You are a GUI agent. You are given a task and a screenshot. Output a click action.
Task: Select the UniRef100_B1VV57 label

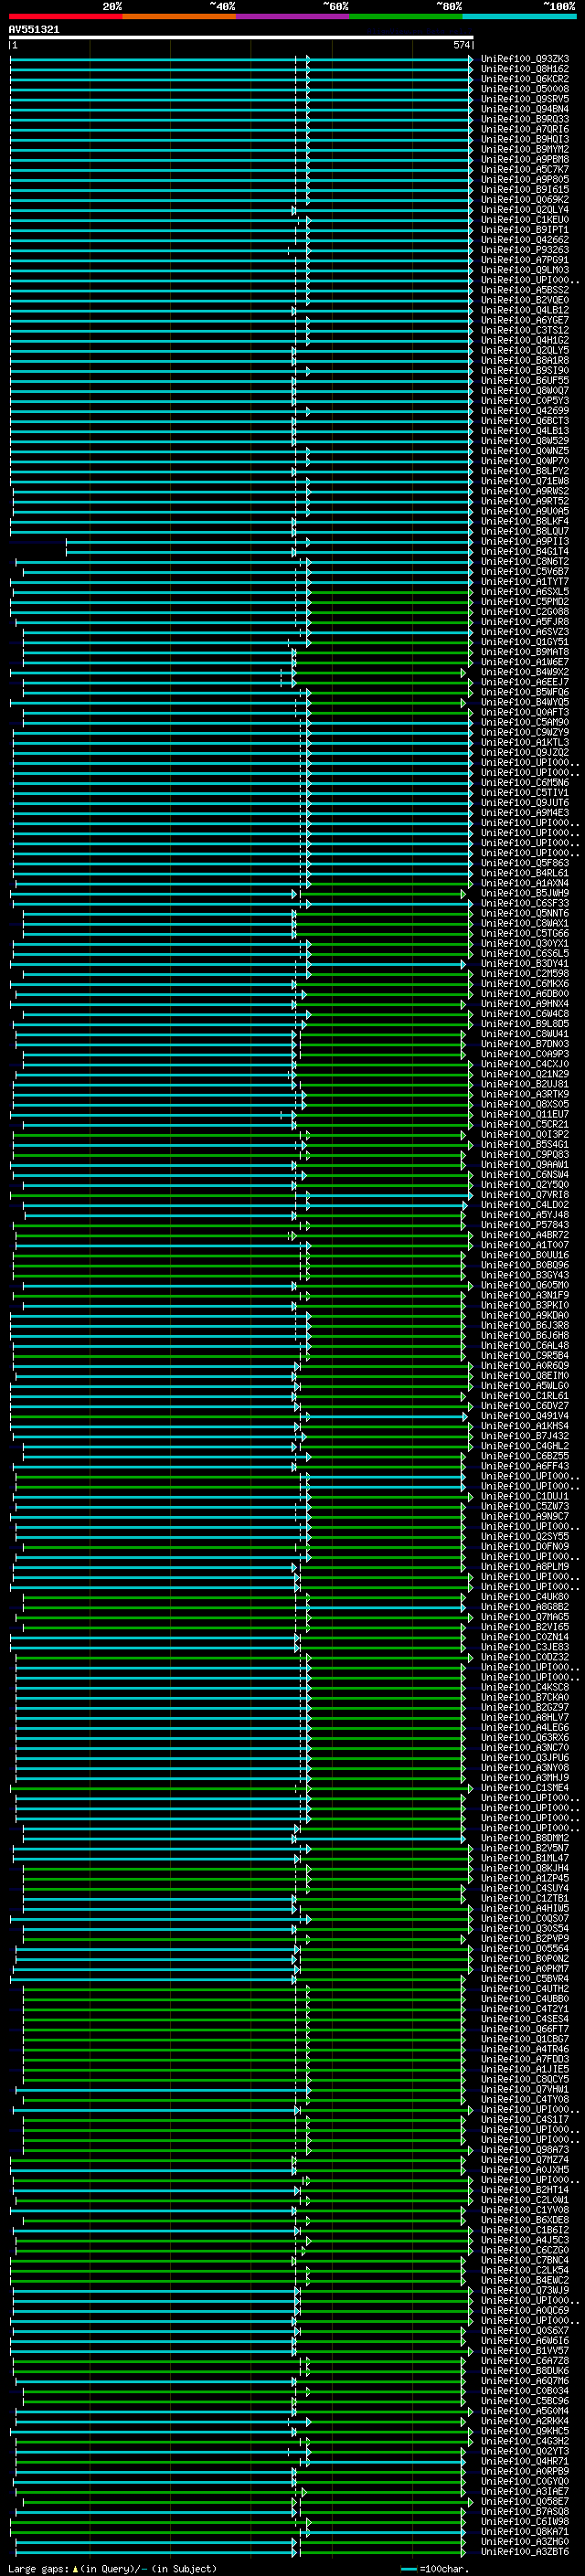[x=525, y=2351]
